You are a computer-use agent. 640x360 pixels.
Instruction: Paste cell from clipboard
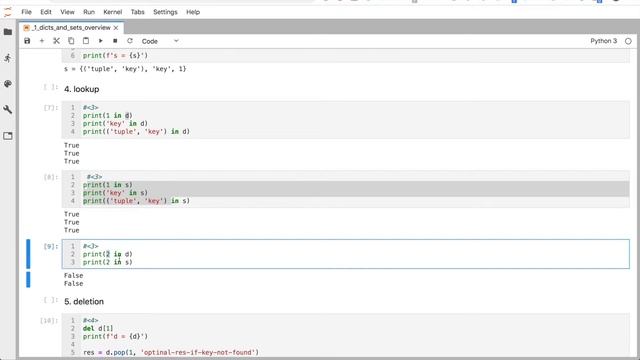(x=86, y=41)
